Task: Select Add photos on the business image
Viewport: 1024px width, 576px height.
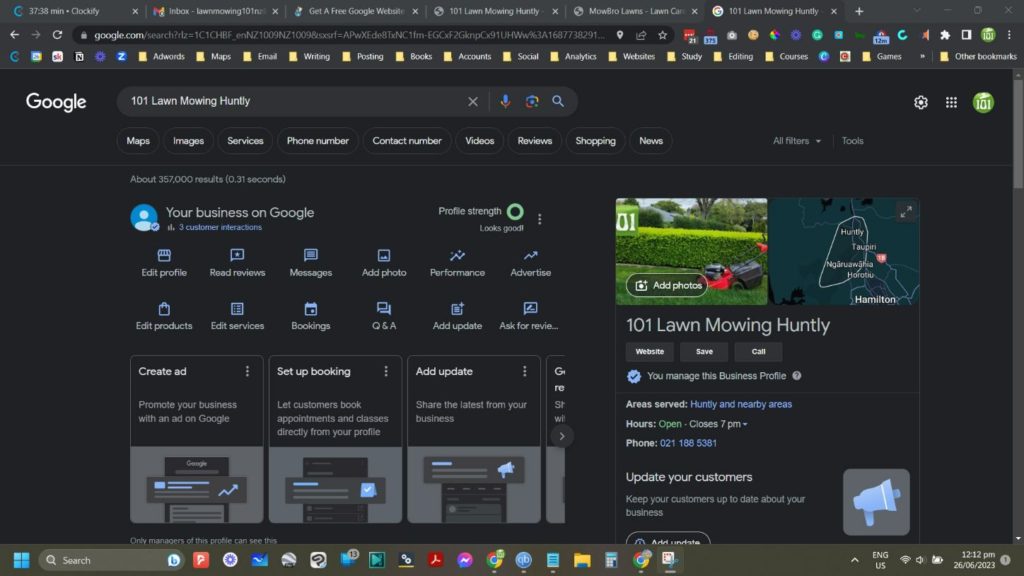Action: pos(667,285)
